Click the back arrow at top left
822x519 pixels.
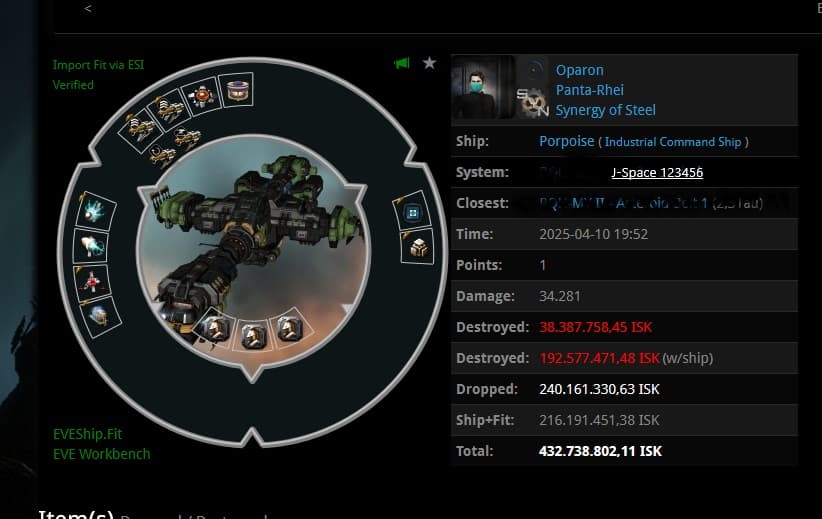pos(88,8)
